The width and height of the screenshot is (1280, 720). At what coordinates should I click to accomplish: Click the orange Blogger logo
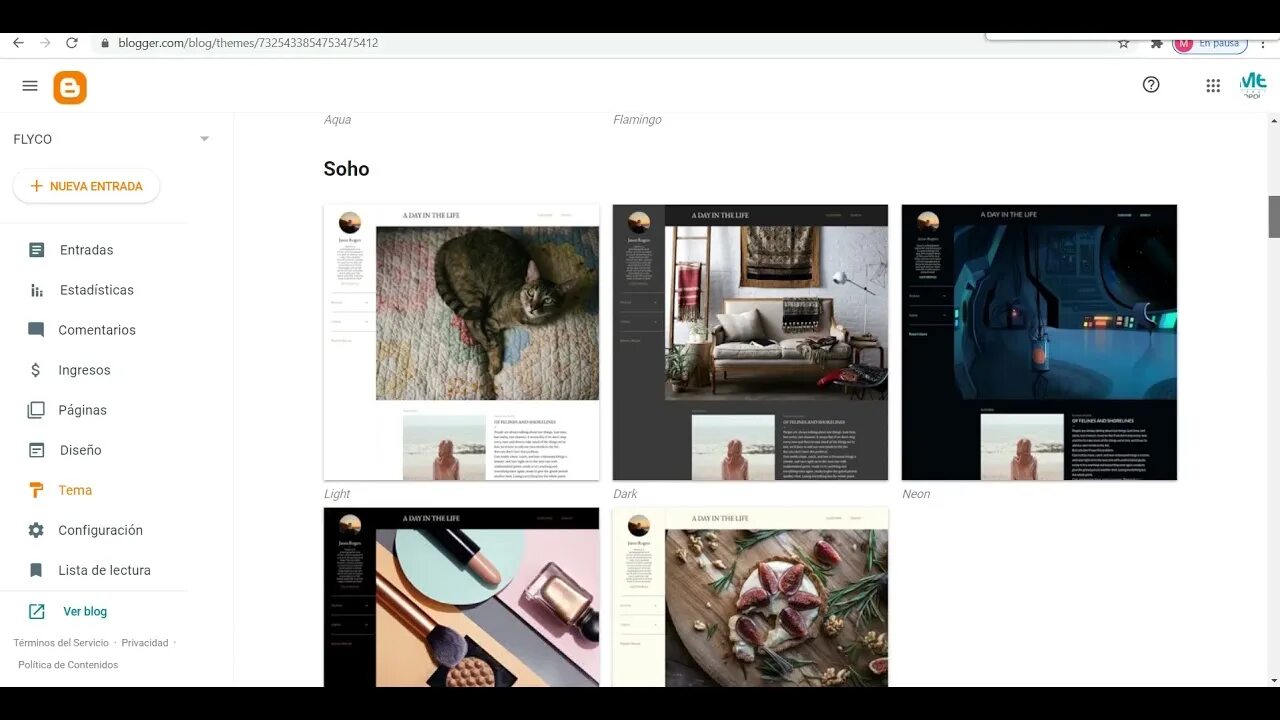point(70,88)
